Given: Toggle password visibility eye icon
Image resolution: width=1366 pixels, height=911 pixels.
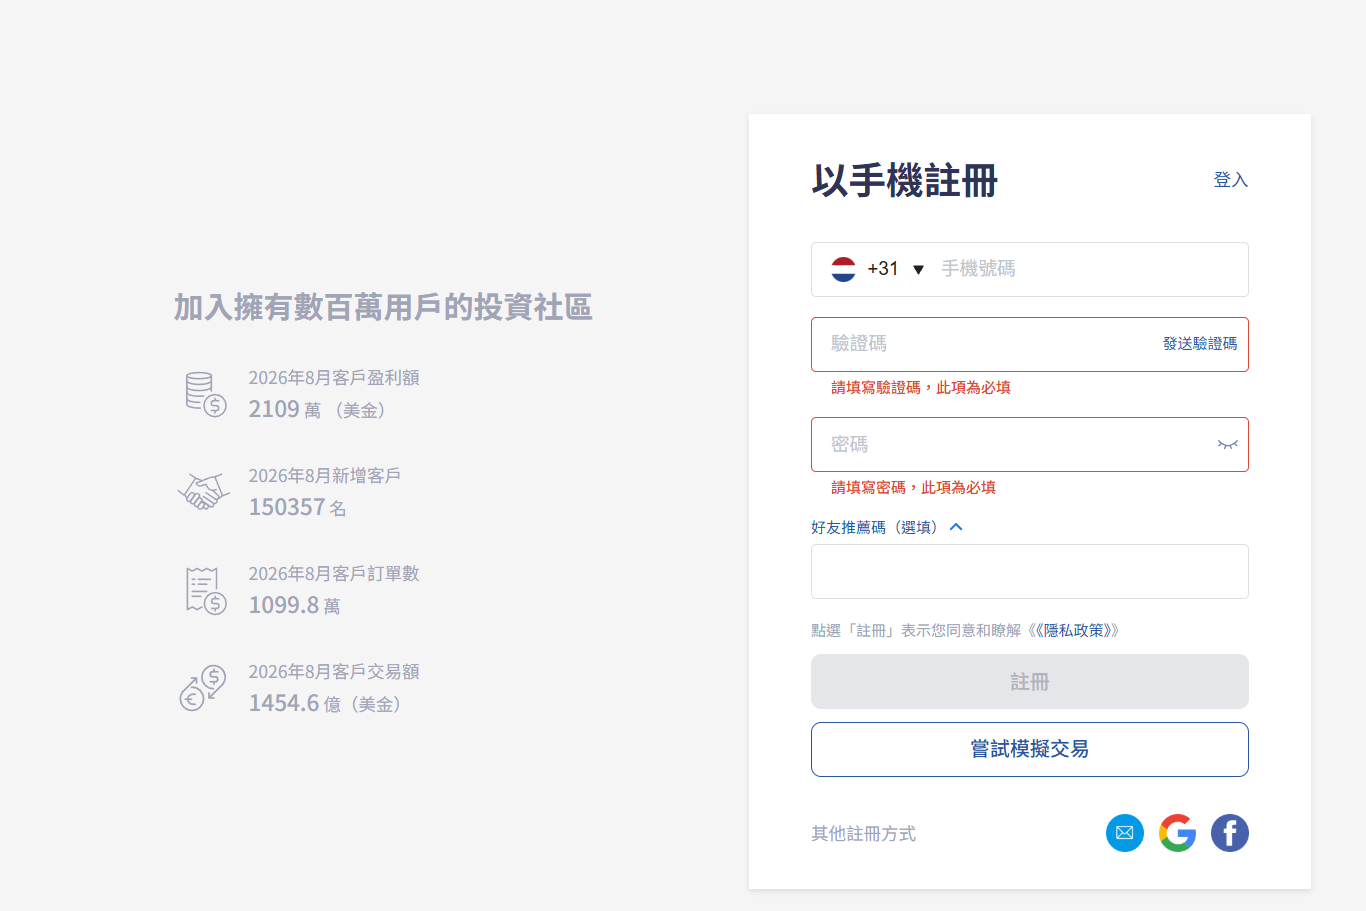Looking at the screenshot, I should click(x=1228, y=444).
